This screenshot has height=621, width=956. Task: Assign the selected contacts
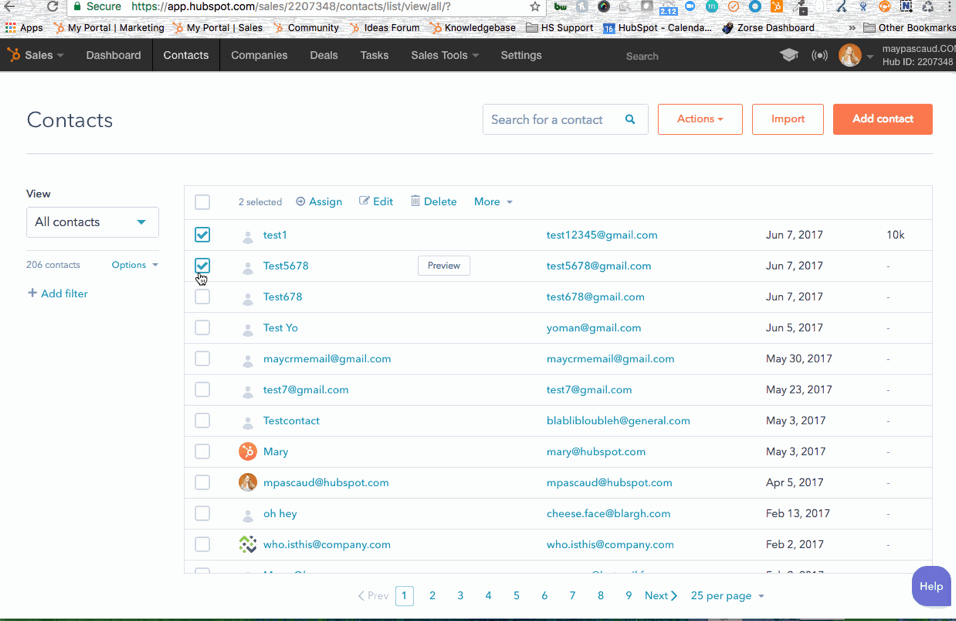click(x=319, y=202)
